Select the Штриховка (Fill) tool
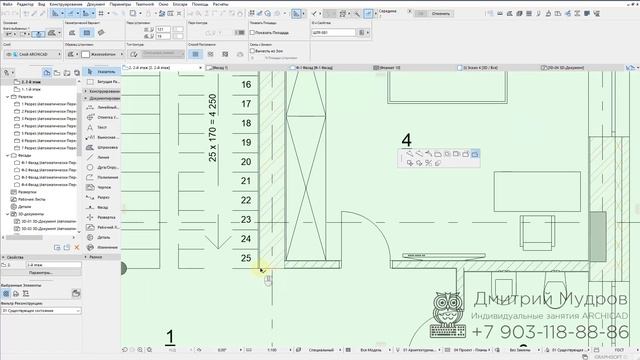Screen dimensions: 640x360 point(102,147)
